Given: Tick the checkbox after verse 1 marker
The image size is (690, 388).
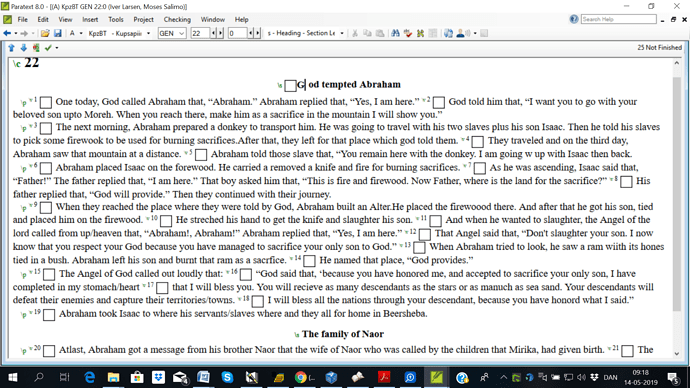Looking at the screenshot, I should [46, 102].
